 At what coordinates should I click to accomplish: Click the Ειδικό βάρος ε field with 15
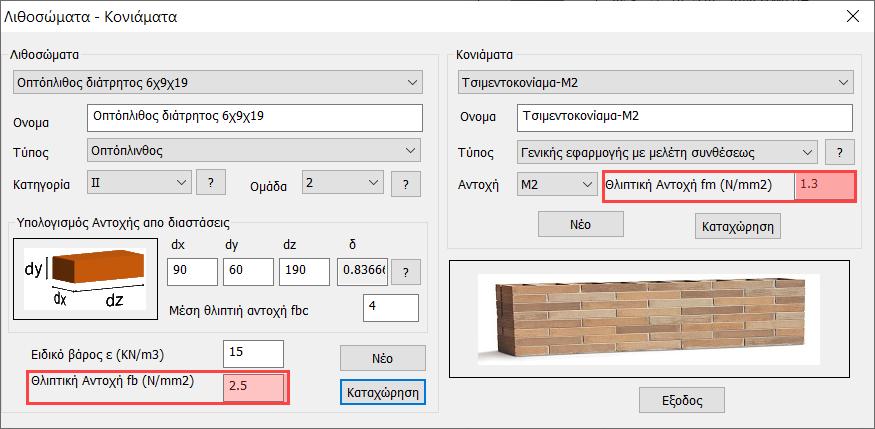[253, 354]
